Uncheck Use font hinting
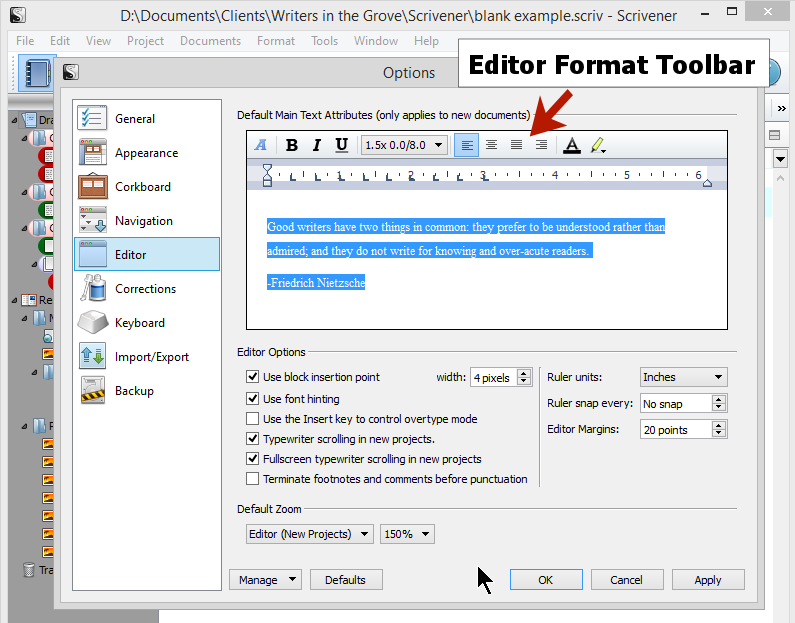Viewport: 795px width, 623px height. (253, 399)
